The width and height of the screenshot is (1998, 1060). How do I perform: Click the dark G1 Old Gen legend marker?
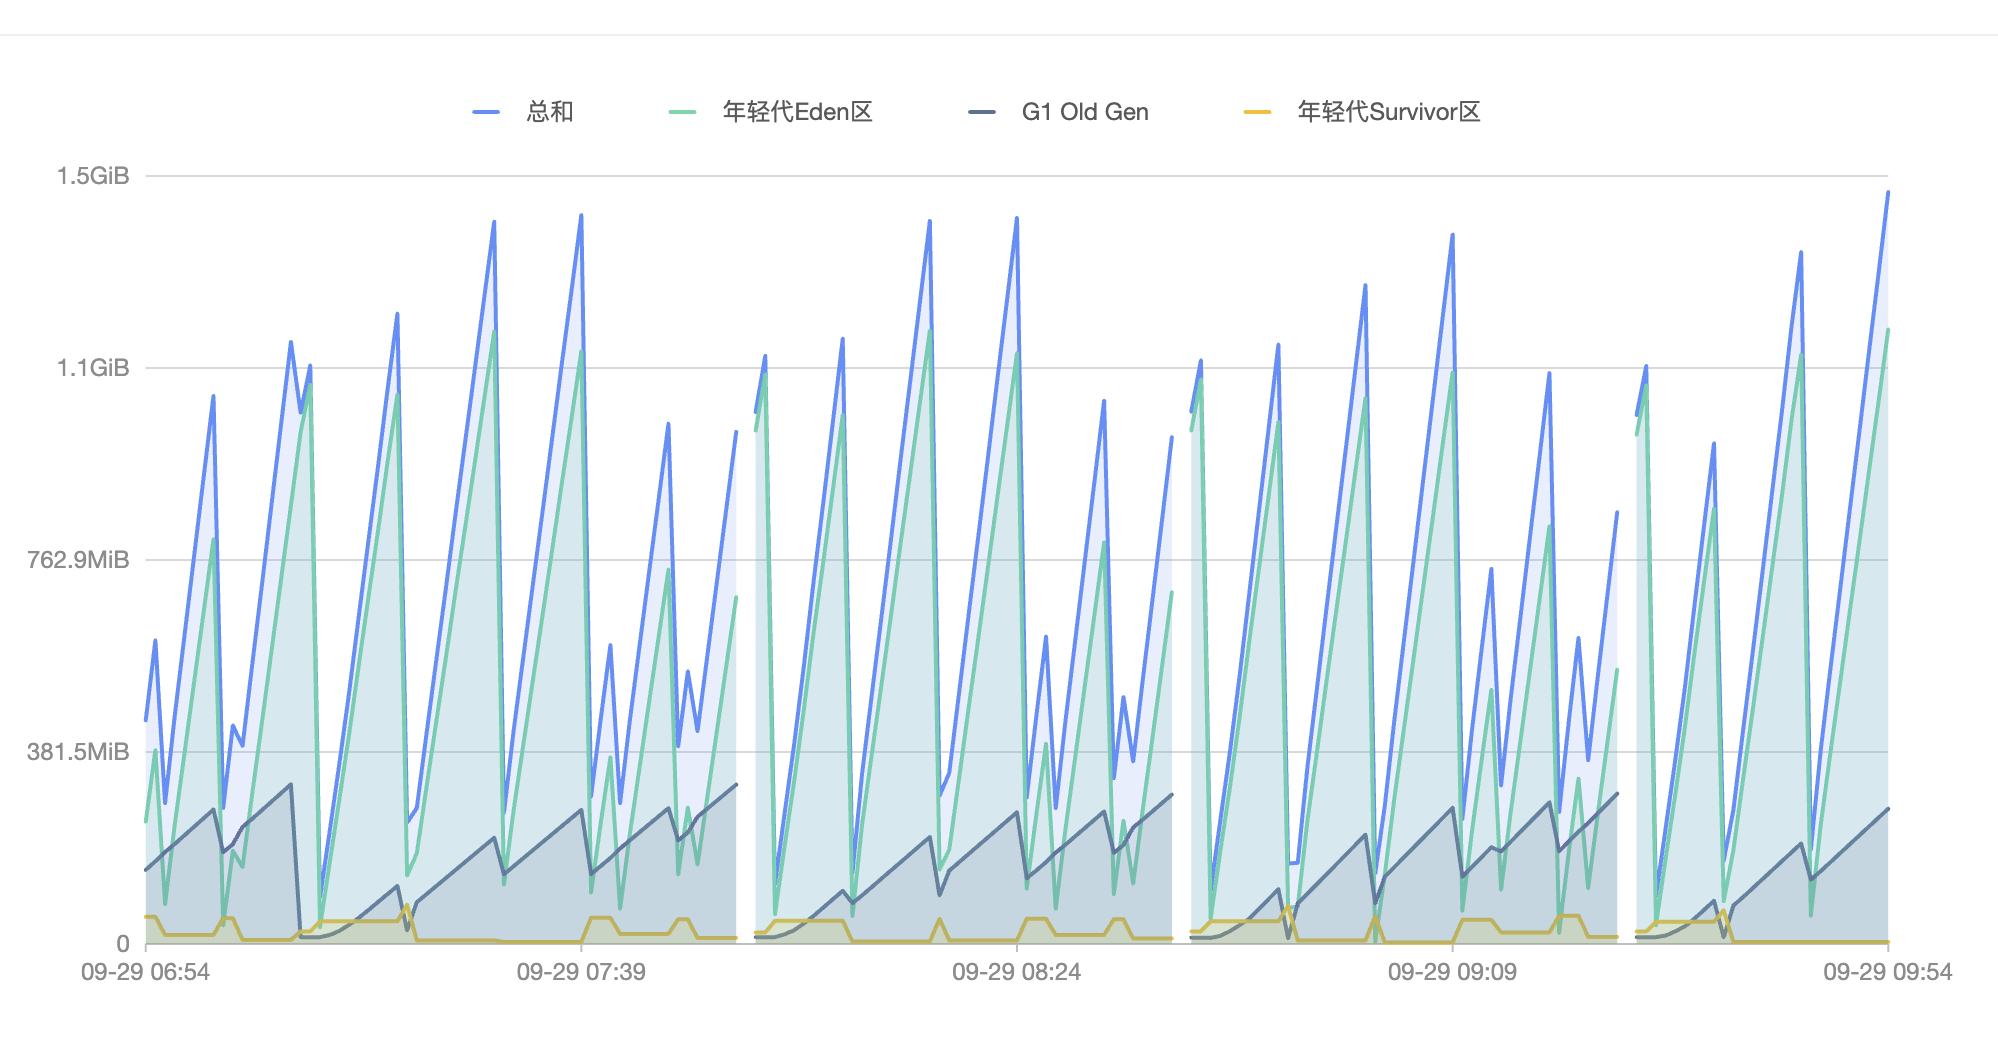point(982,112)
